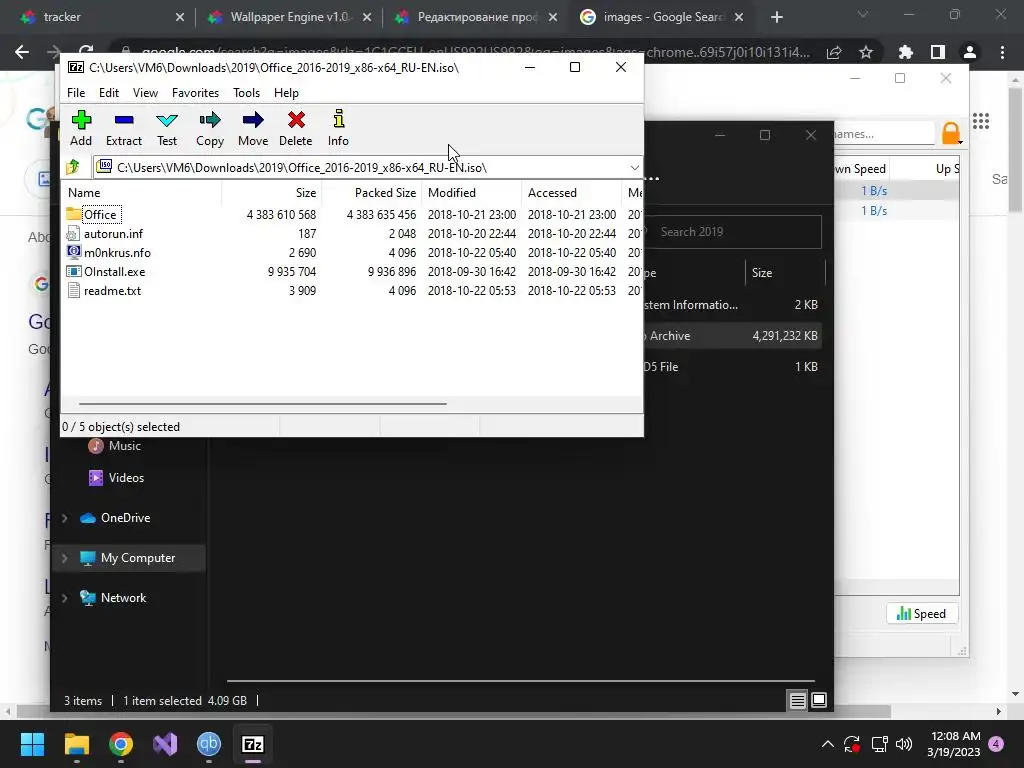
Task: Select the Office folder in the archive
Action: [99, 215]
